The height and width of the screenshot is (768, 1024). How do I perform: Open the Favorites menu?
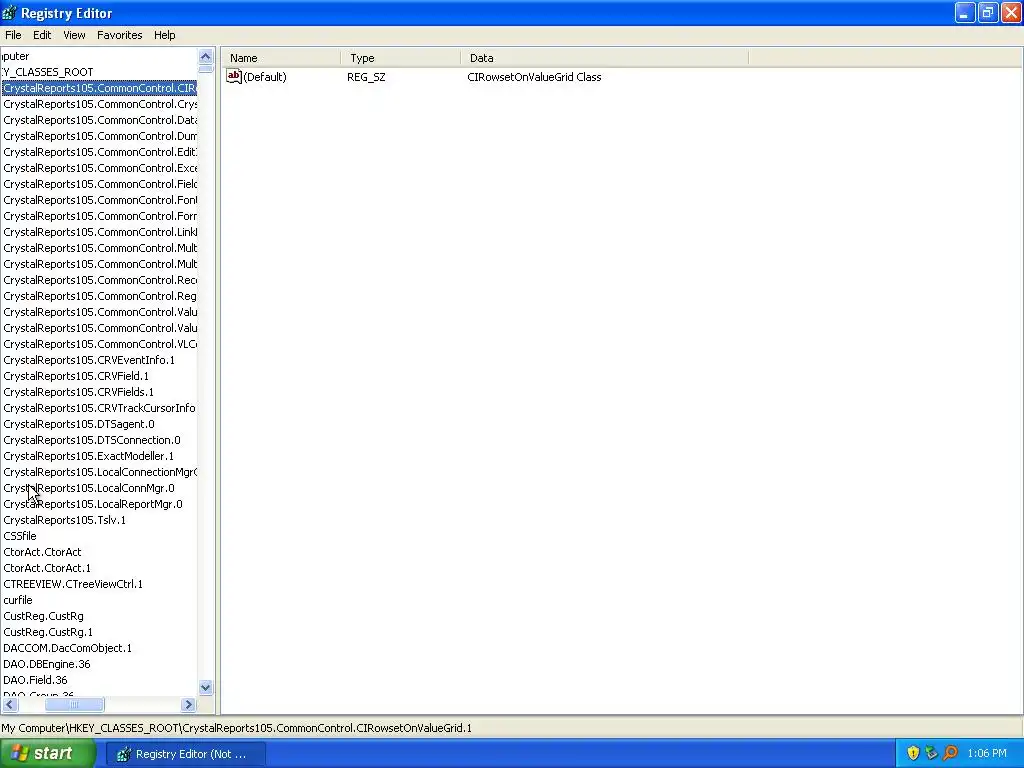click(x=120, y=35)
